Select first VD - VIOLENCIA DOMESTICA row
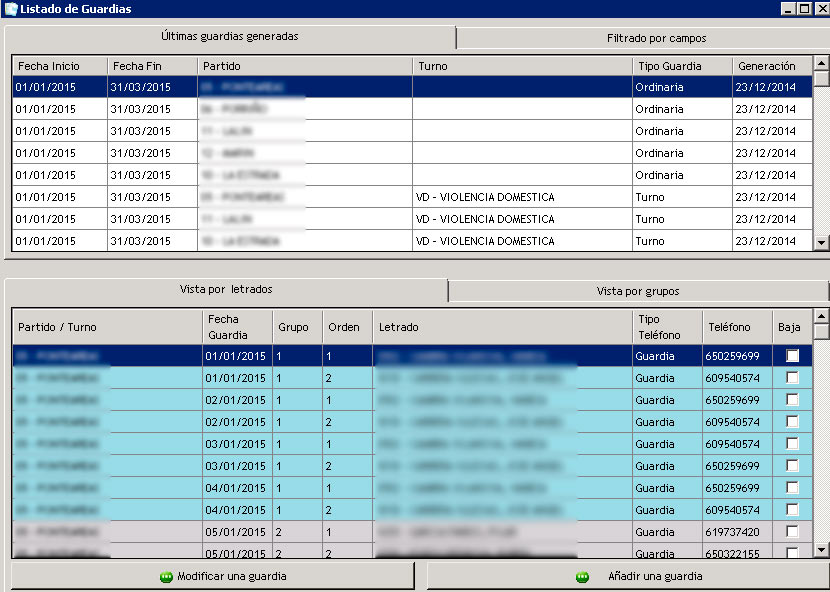Image resolution: width=830 pixels, height=592 pixels. 484,197
